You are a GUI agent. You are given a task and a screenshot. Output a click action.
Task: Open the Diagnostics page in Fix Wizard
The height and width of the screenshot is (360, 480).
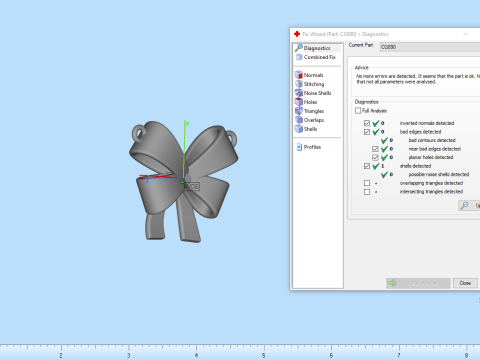tap(317, 48)
